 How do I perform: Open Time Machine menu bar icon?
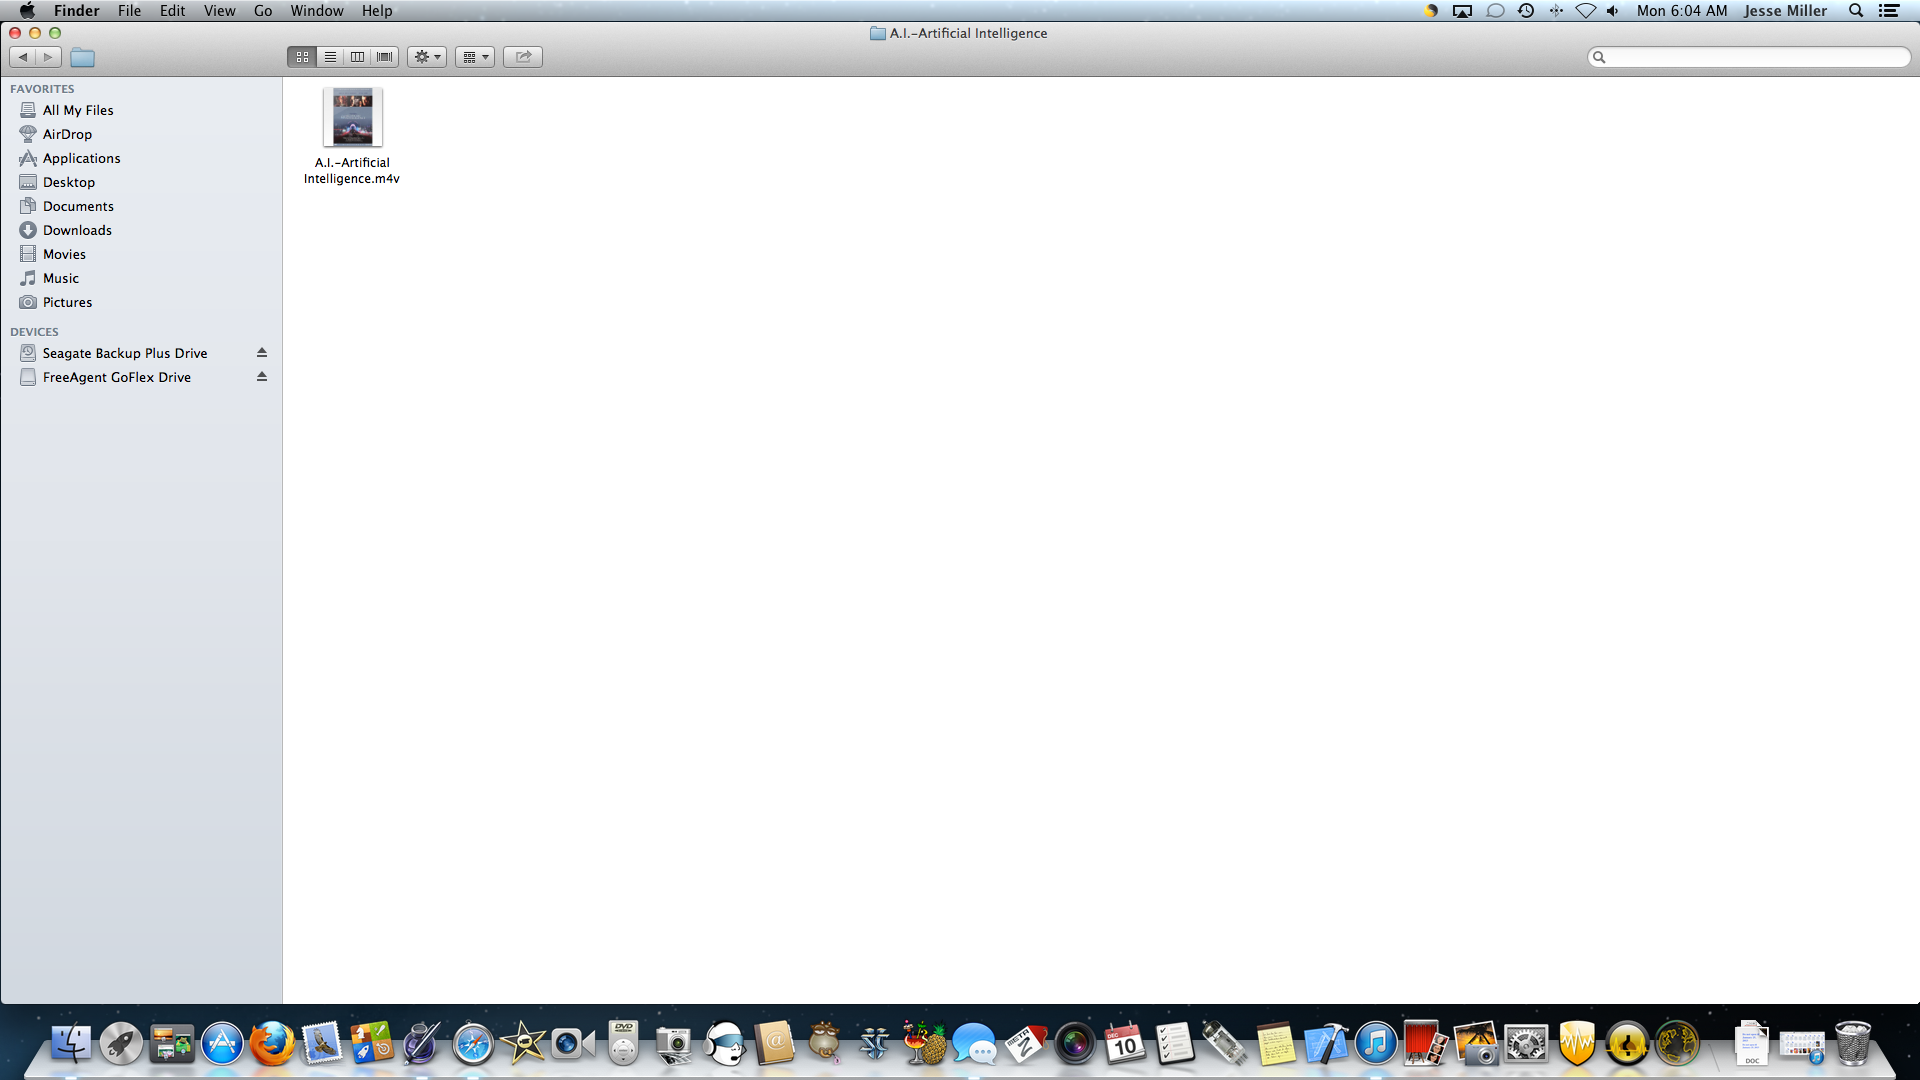1526,11
